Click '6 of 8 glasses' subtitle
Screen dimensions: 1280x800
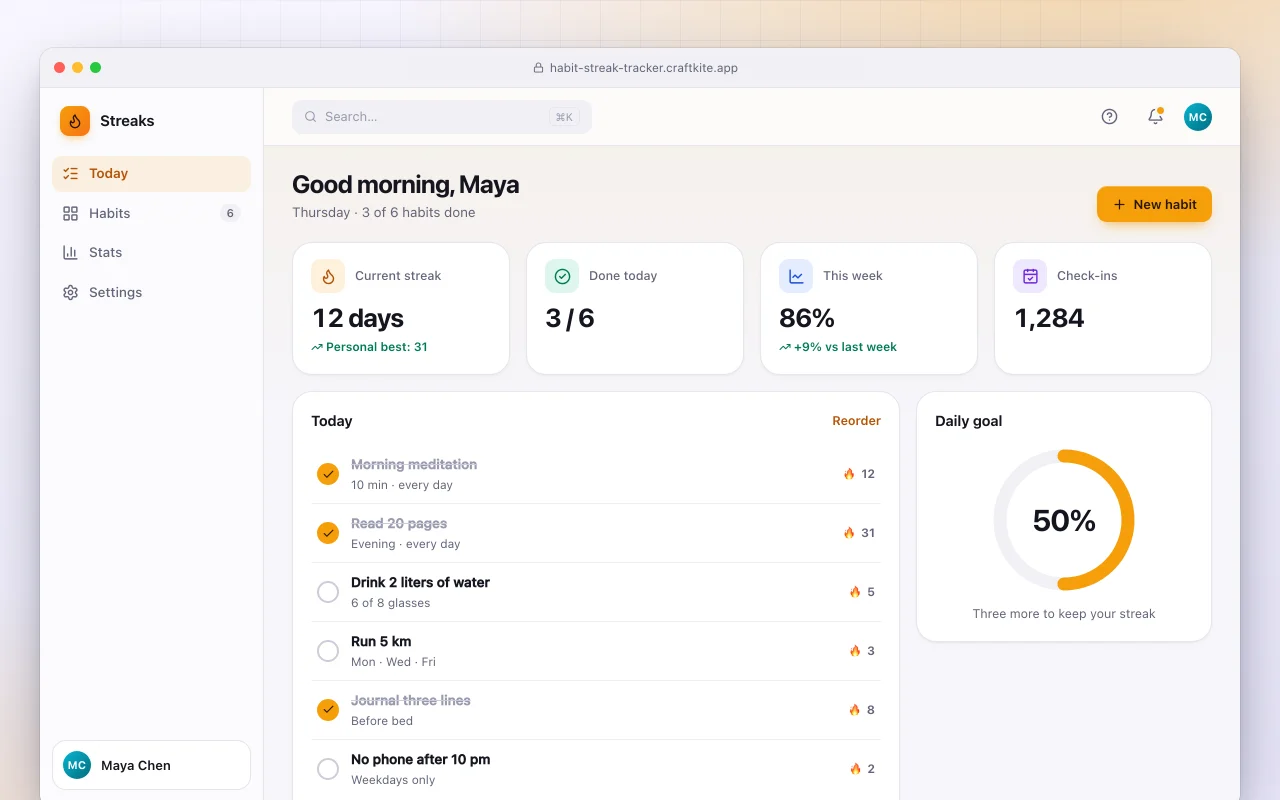point(390,603)
